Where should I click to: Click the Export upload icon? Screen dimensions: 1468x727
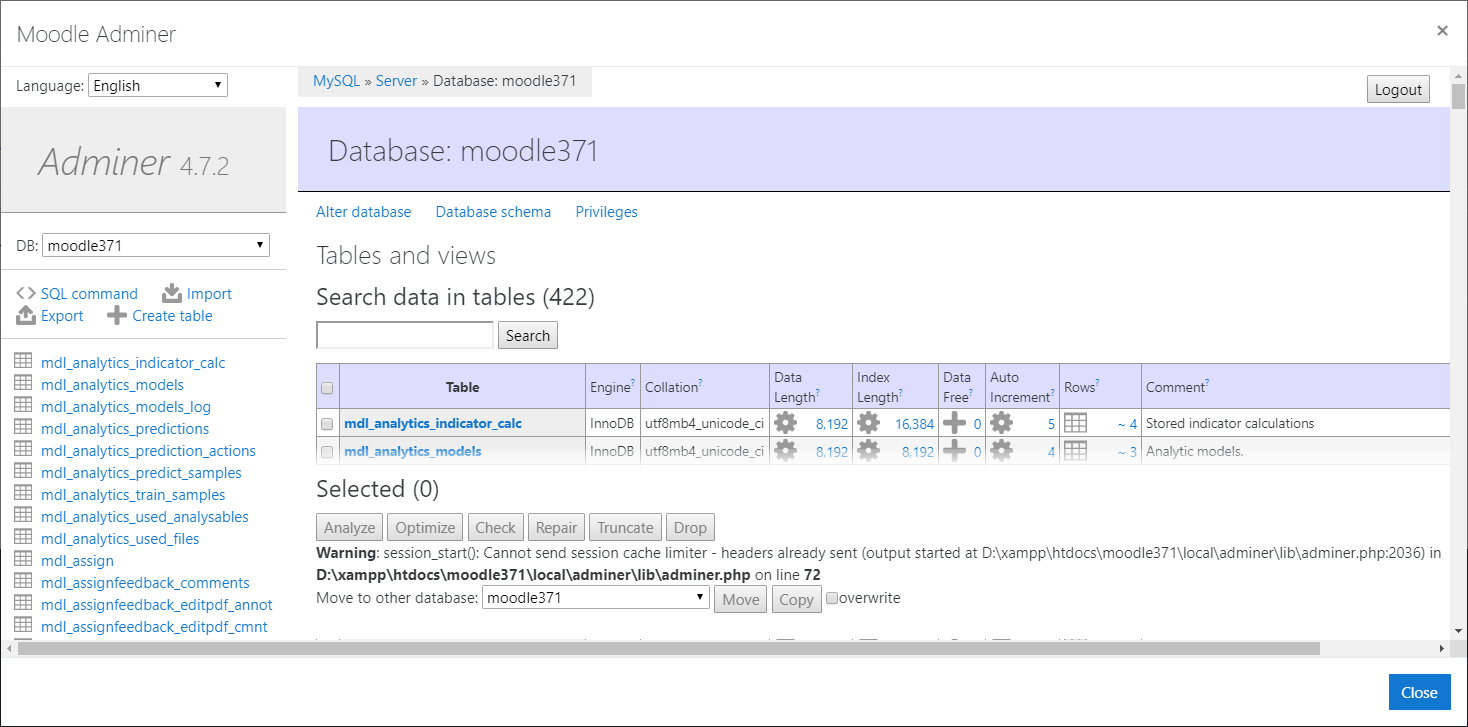pyautogui.click(x=26, y=315)
